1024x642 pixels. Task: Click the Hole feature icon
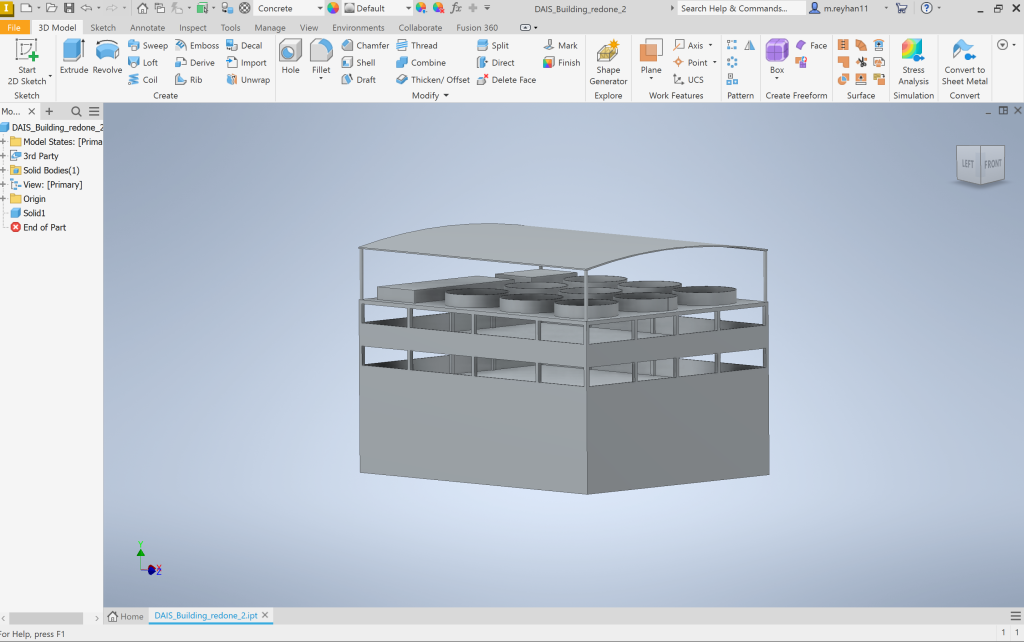[290, 57]
